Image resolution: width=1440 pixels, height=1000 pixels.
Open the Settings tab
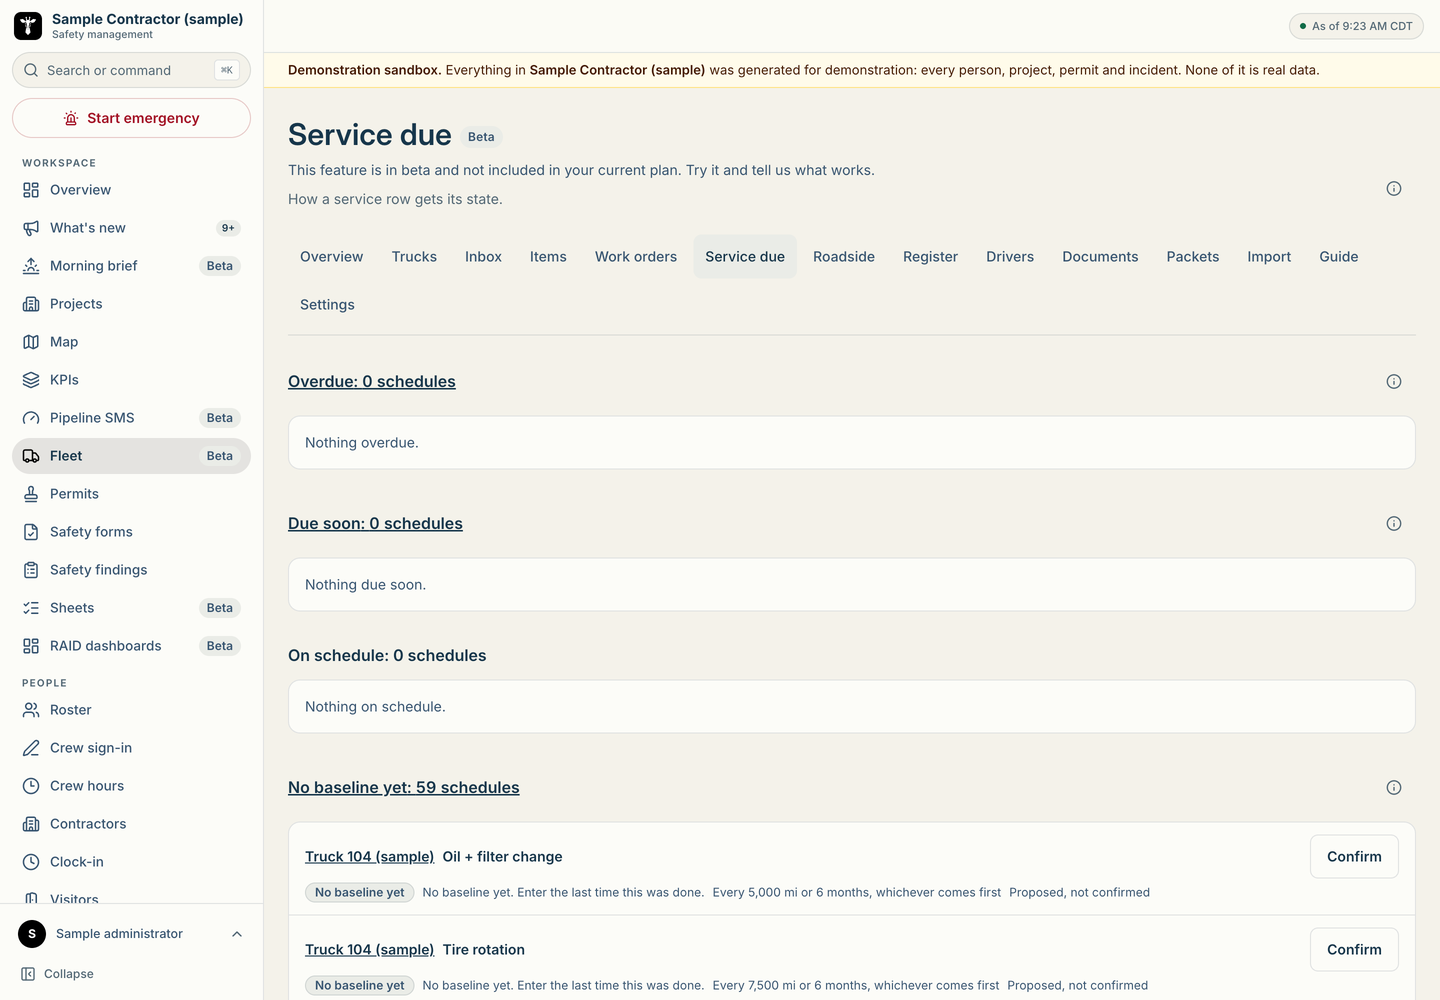point(327,305)
